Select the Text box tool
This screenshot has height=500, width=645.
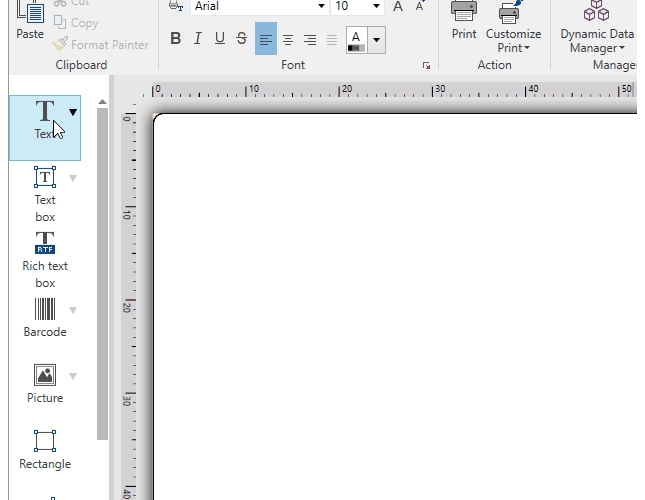(45, 192)
